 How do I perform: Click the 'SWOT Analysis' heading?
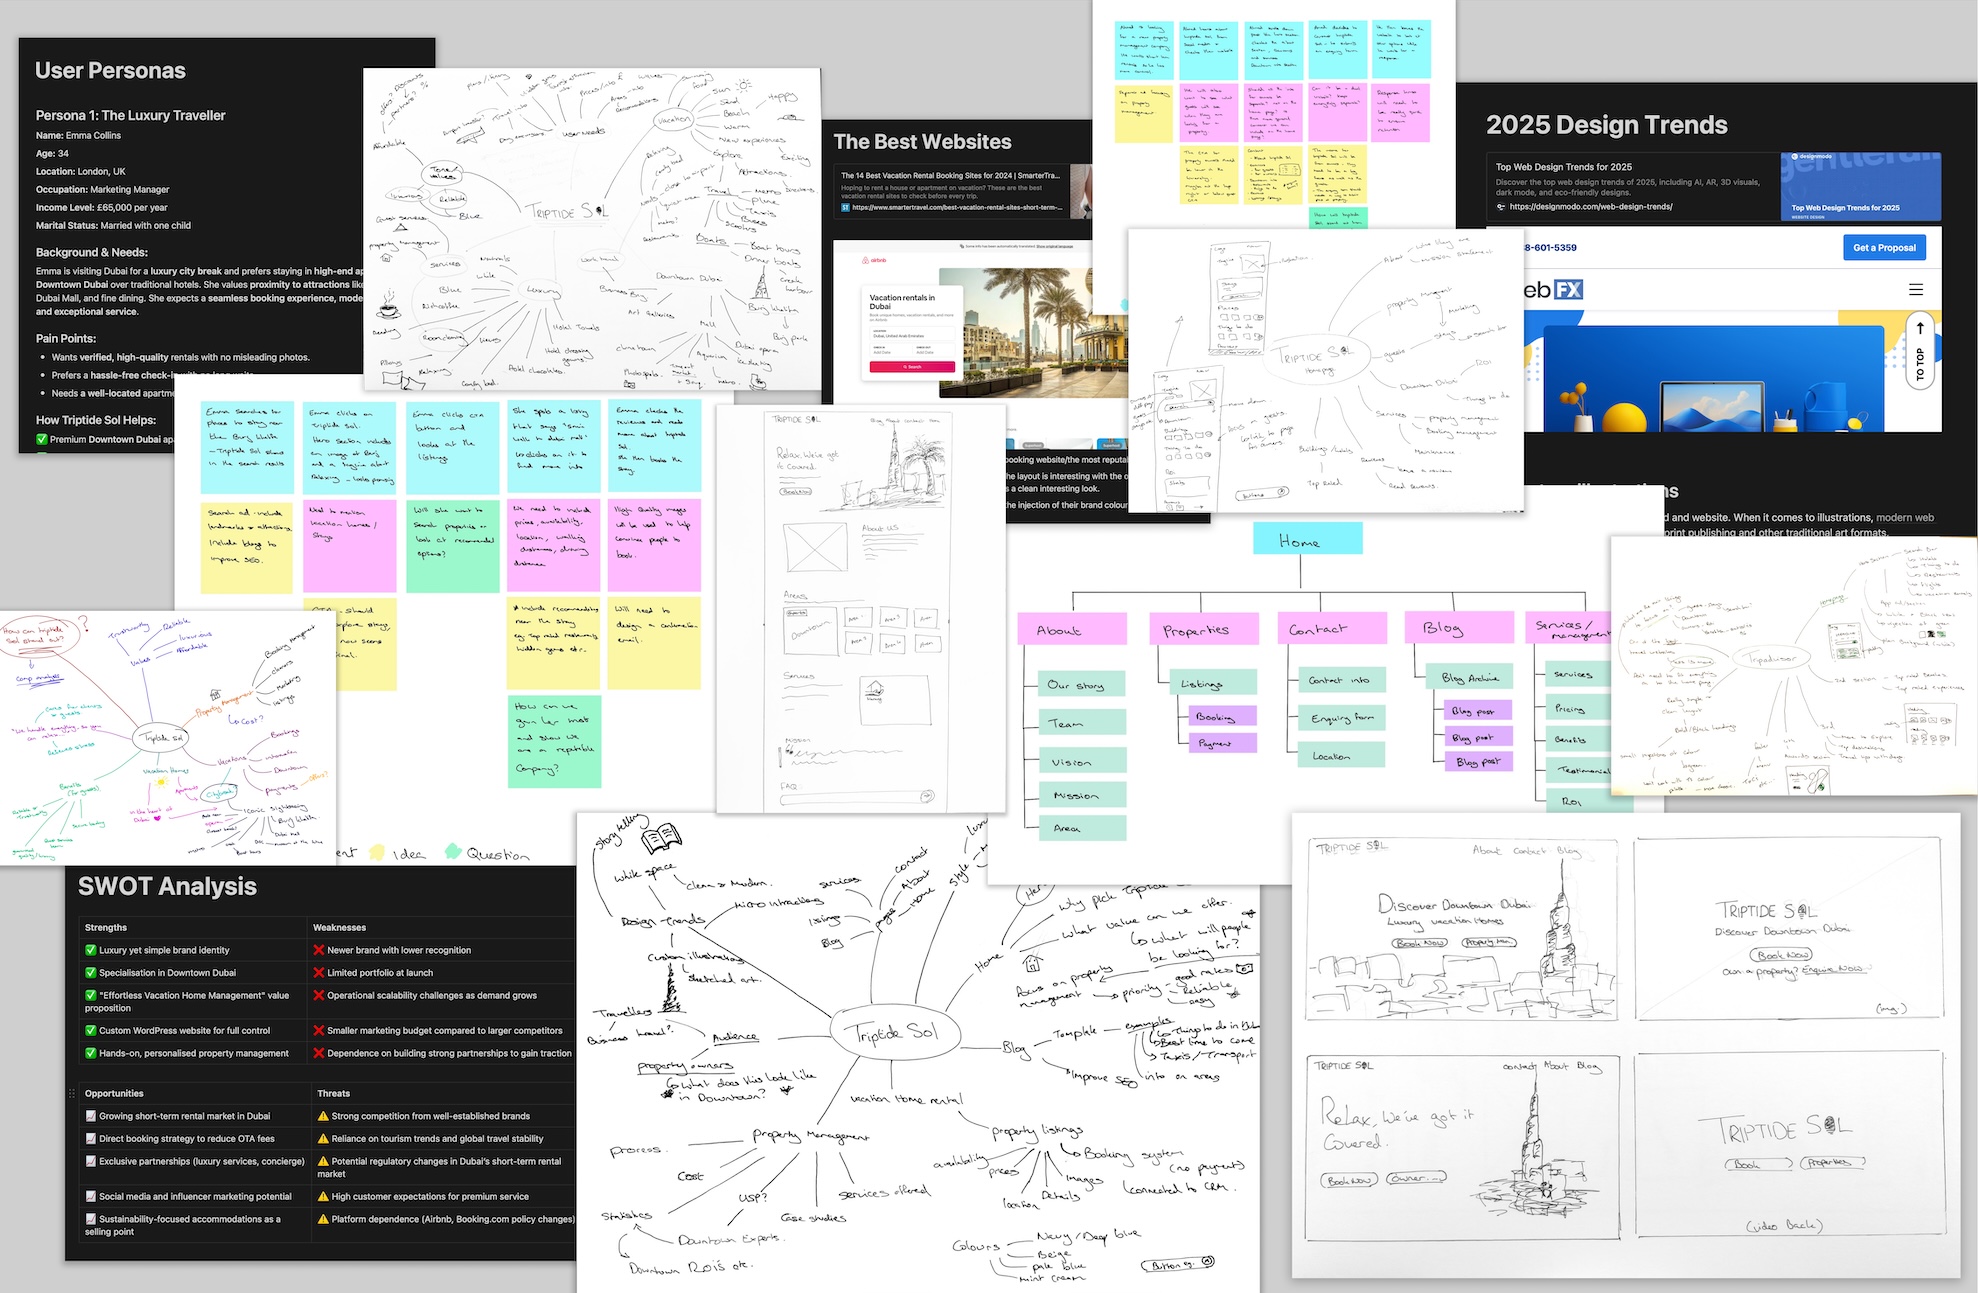167,886
